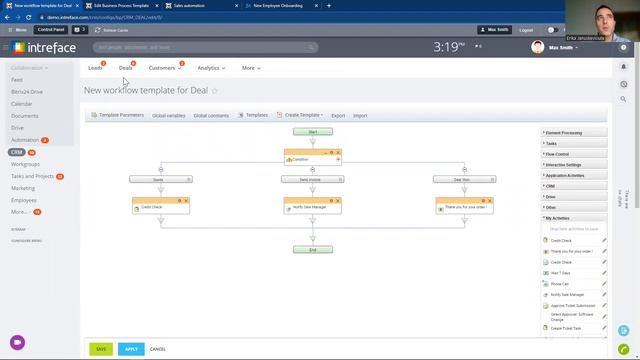Image resolution: width=640 pixels, height=360 pixels.
Task: Expand Element Processing activity group
Action: 574,133
